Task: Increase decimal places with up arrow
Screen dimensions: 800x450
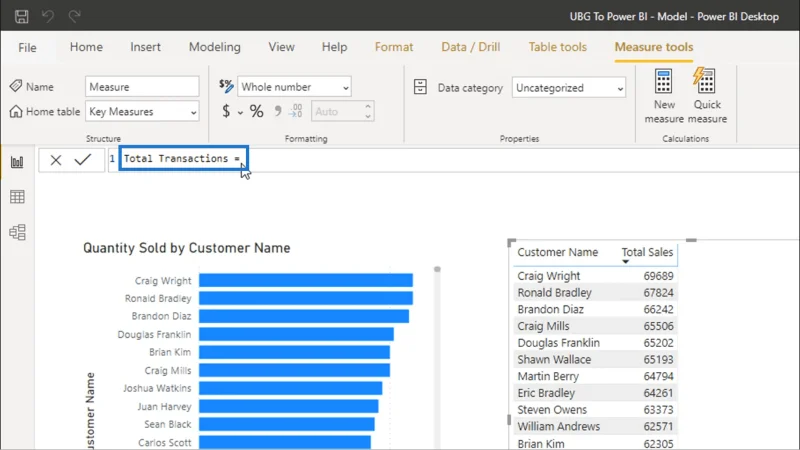Action: pyautogui.click(x=368, y=106)
